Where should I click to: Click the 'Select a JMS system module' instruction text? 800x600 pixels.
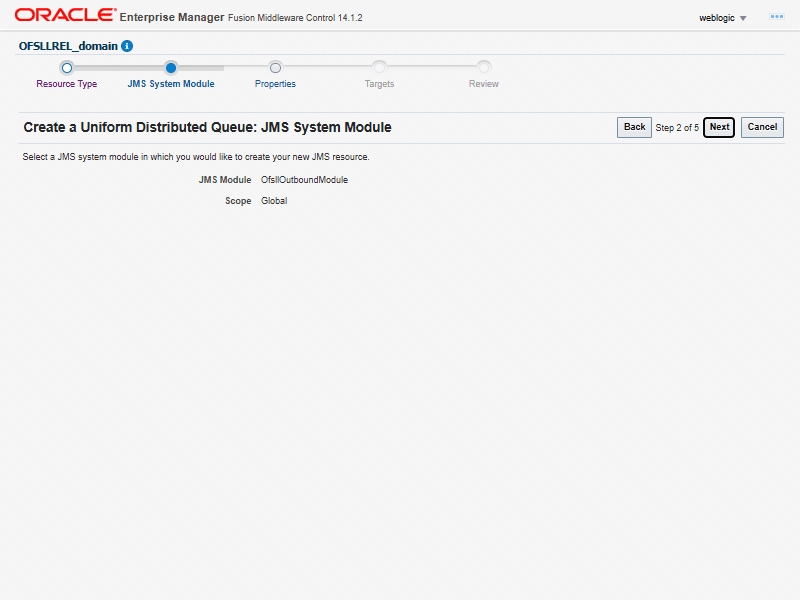point(196,157)
